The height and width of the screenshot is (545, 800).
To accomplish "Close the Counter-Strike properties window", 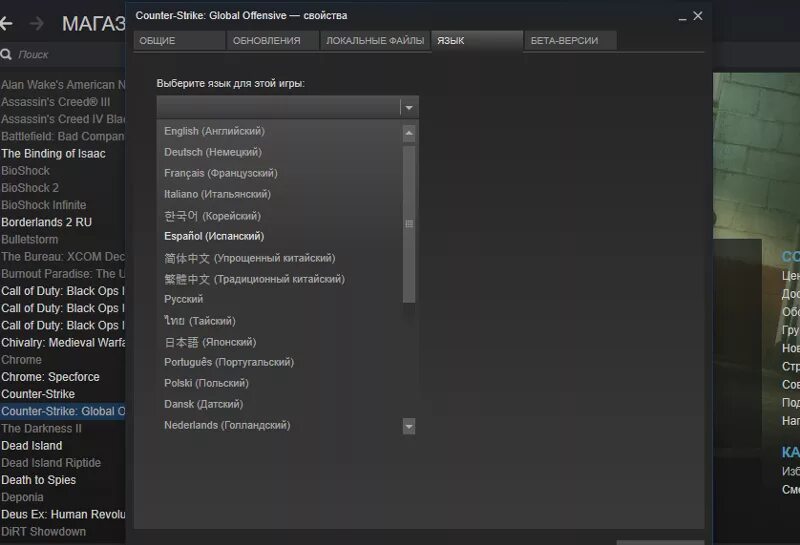I will (698, 16).
